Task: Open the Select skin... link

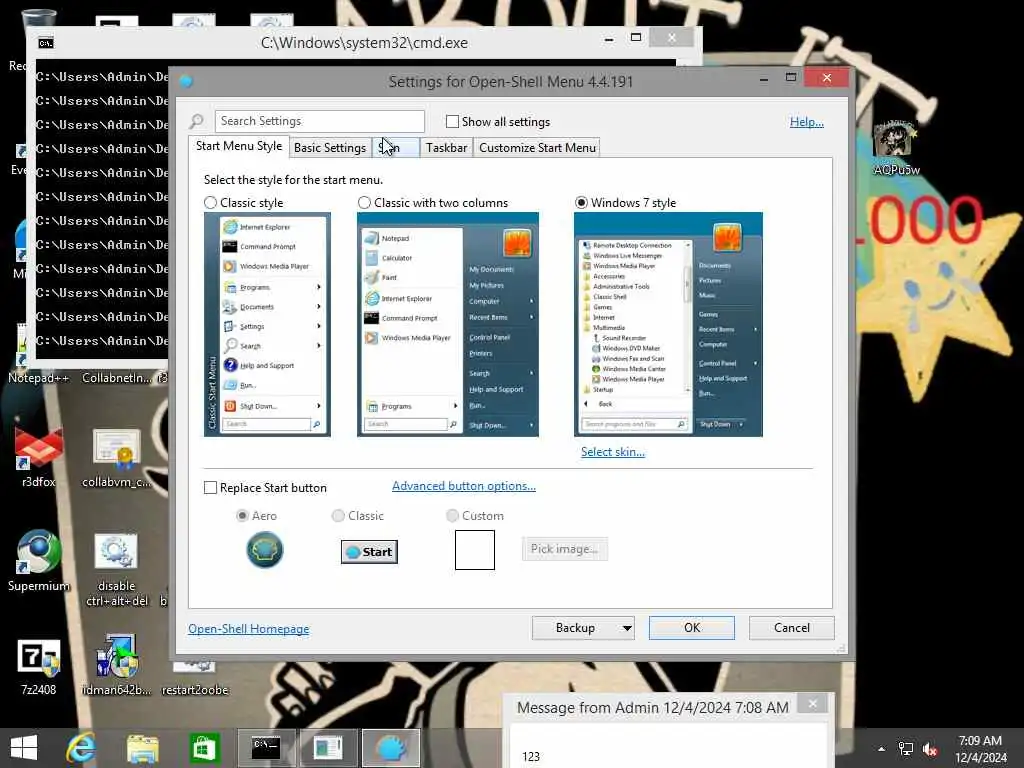Action: pyautogui.click(x=613, y=452)
